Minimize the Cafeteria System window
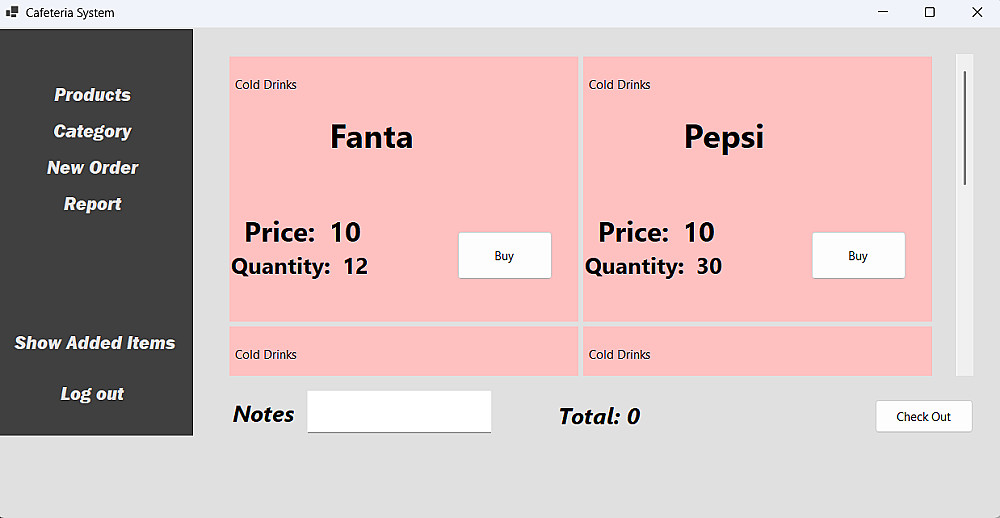 pos(884,13)
